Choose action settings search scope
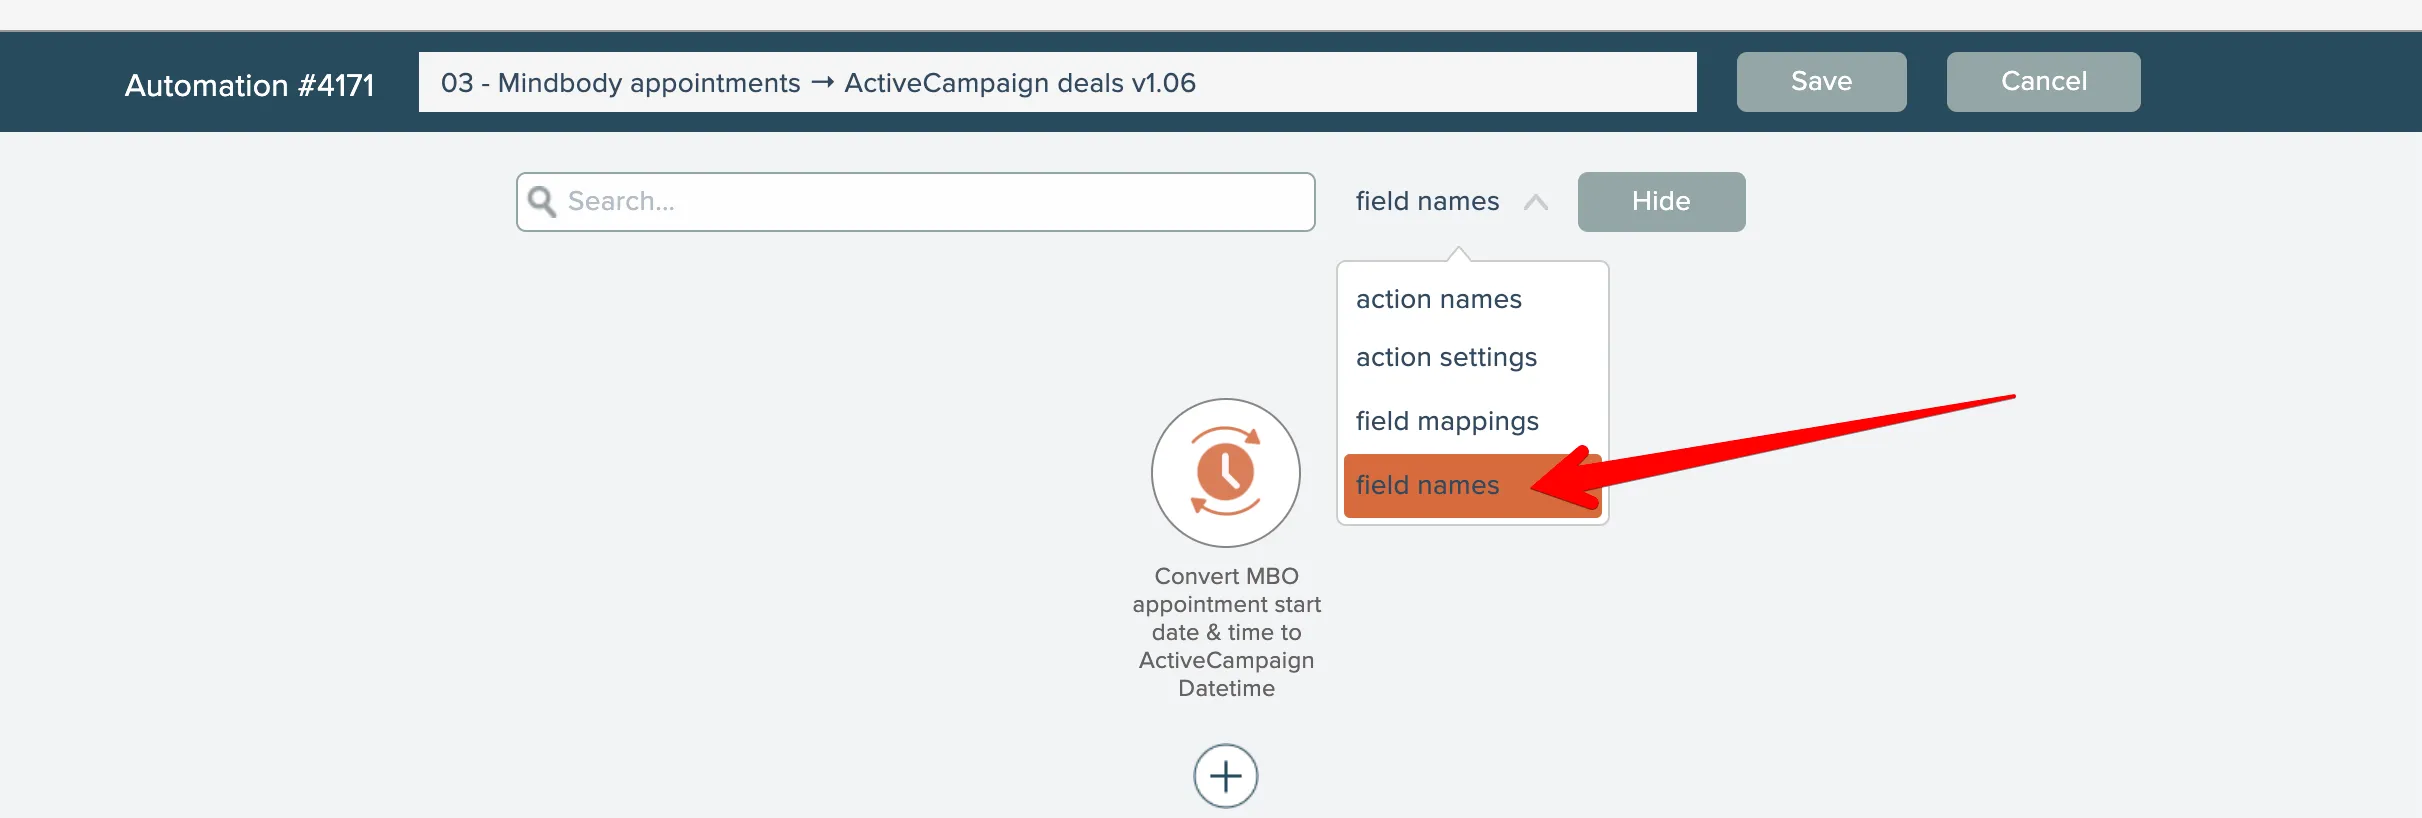 click(1446, 357)
